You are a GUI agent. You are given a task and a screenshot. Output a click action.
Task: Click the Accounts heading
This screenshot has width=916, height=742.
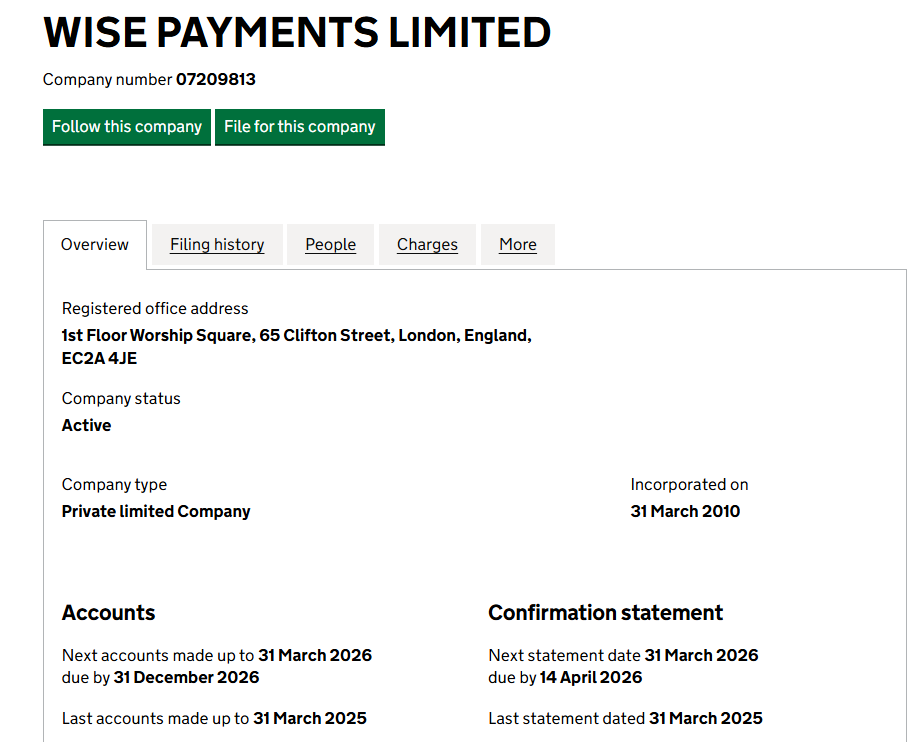pyautogui.click(x=109, y=612)
